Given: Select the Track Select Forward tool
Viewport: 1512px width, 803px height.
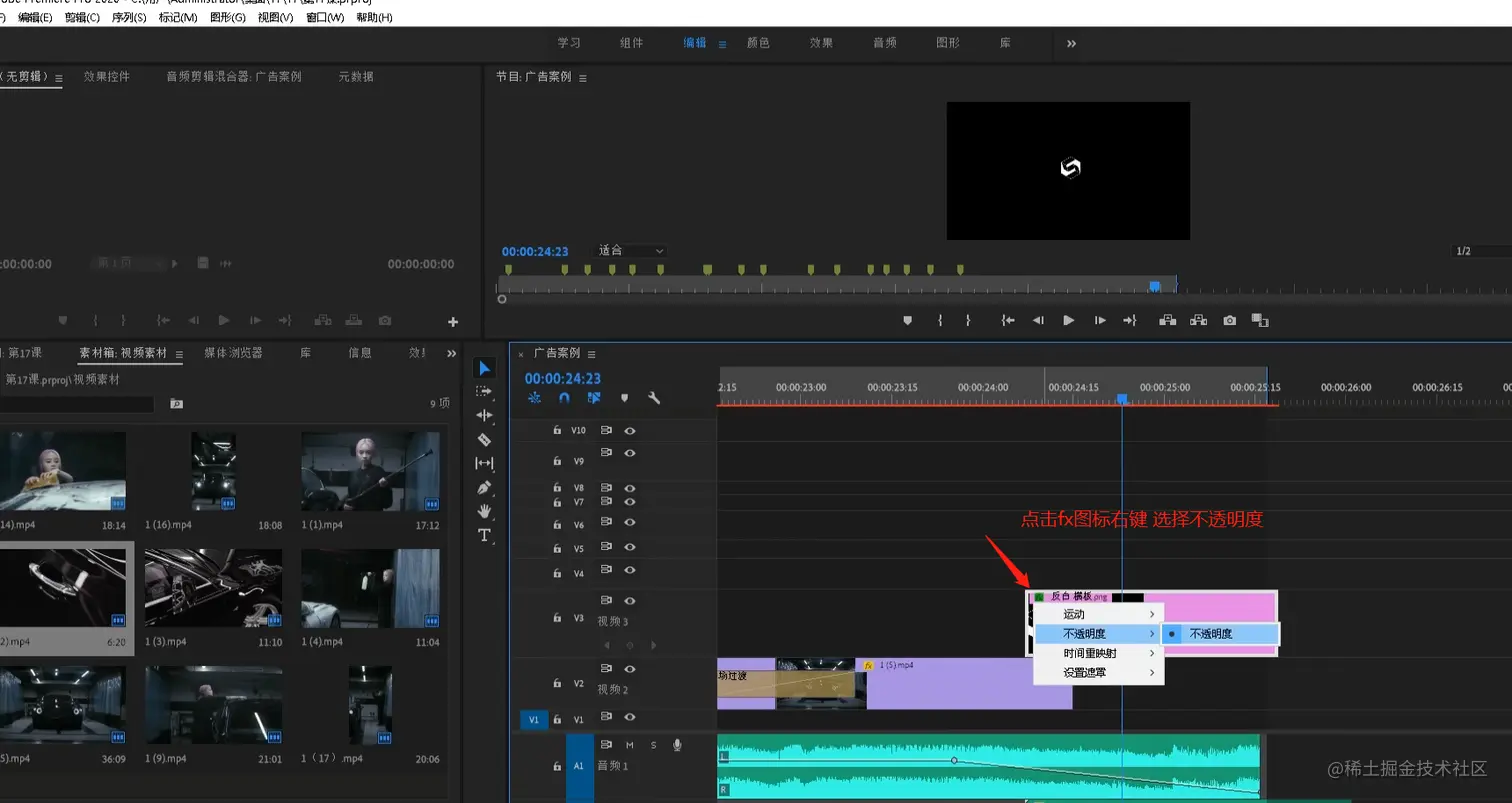Looking at the screenshot, I should 484,392.
